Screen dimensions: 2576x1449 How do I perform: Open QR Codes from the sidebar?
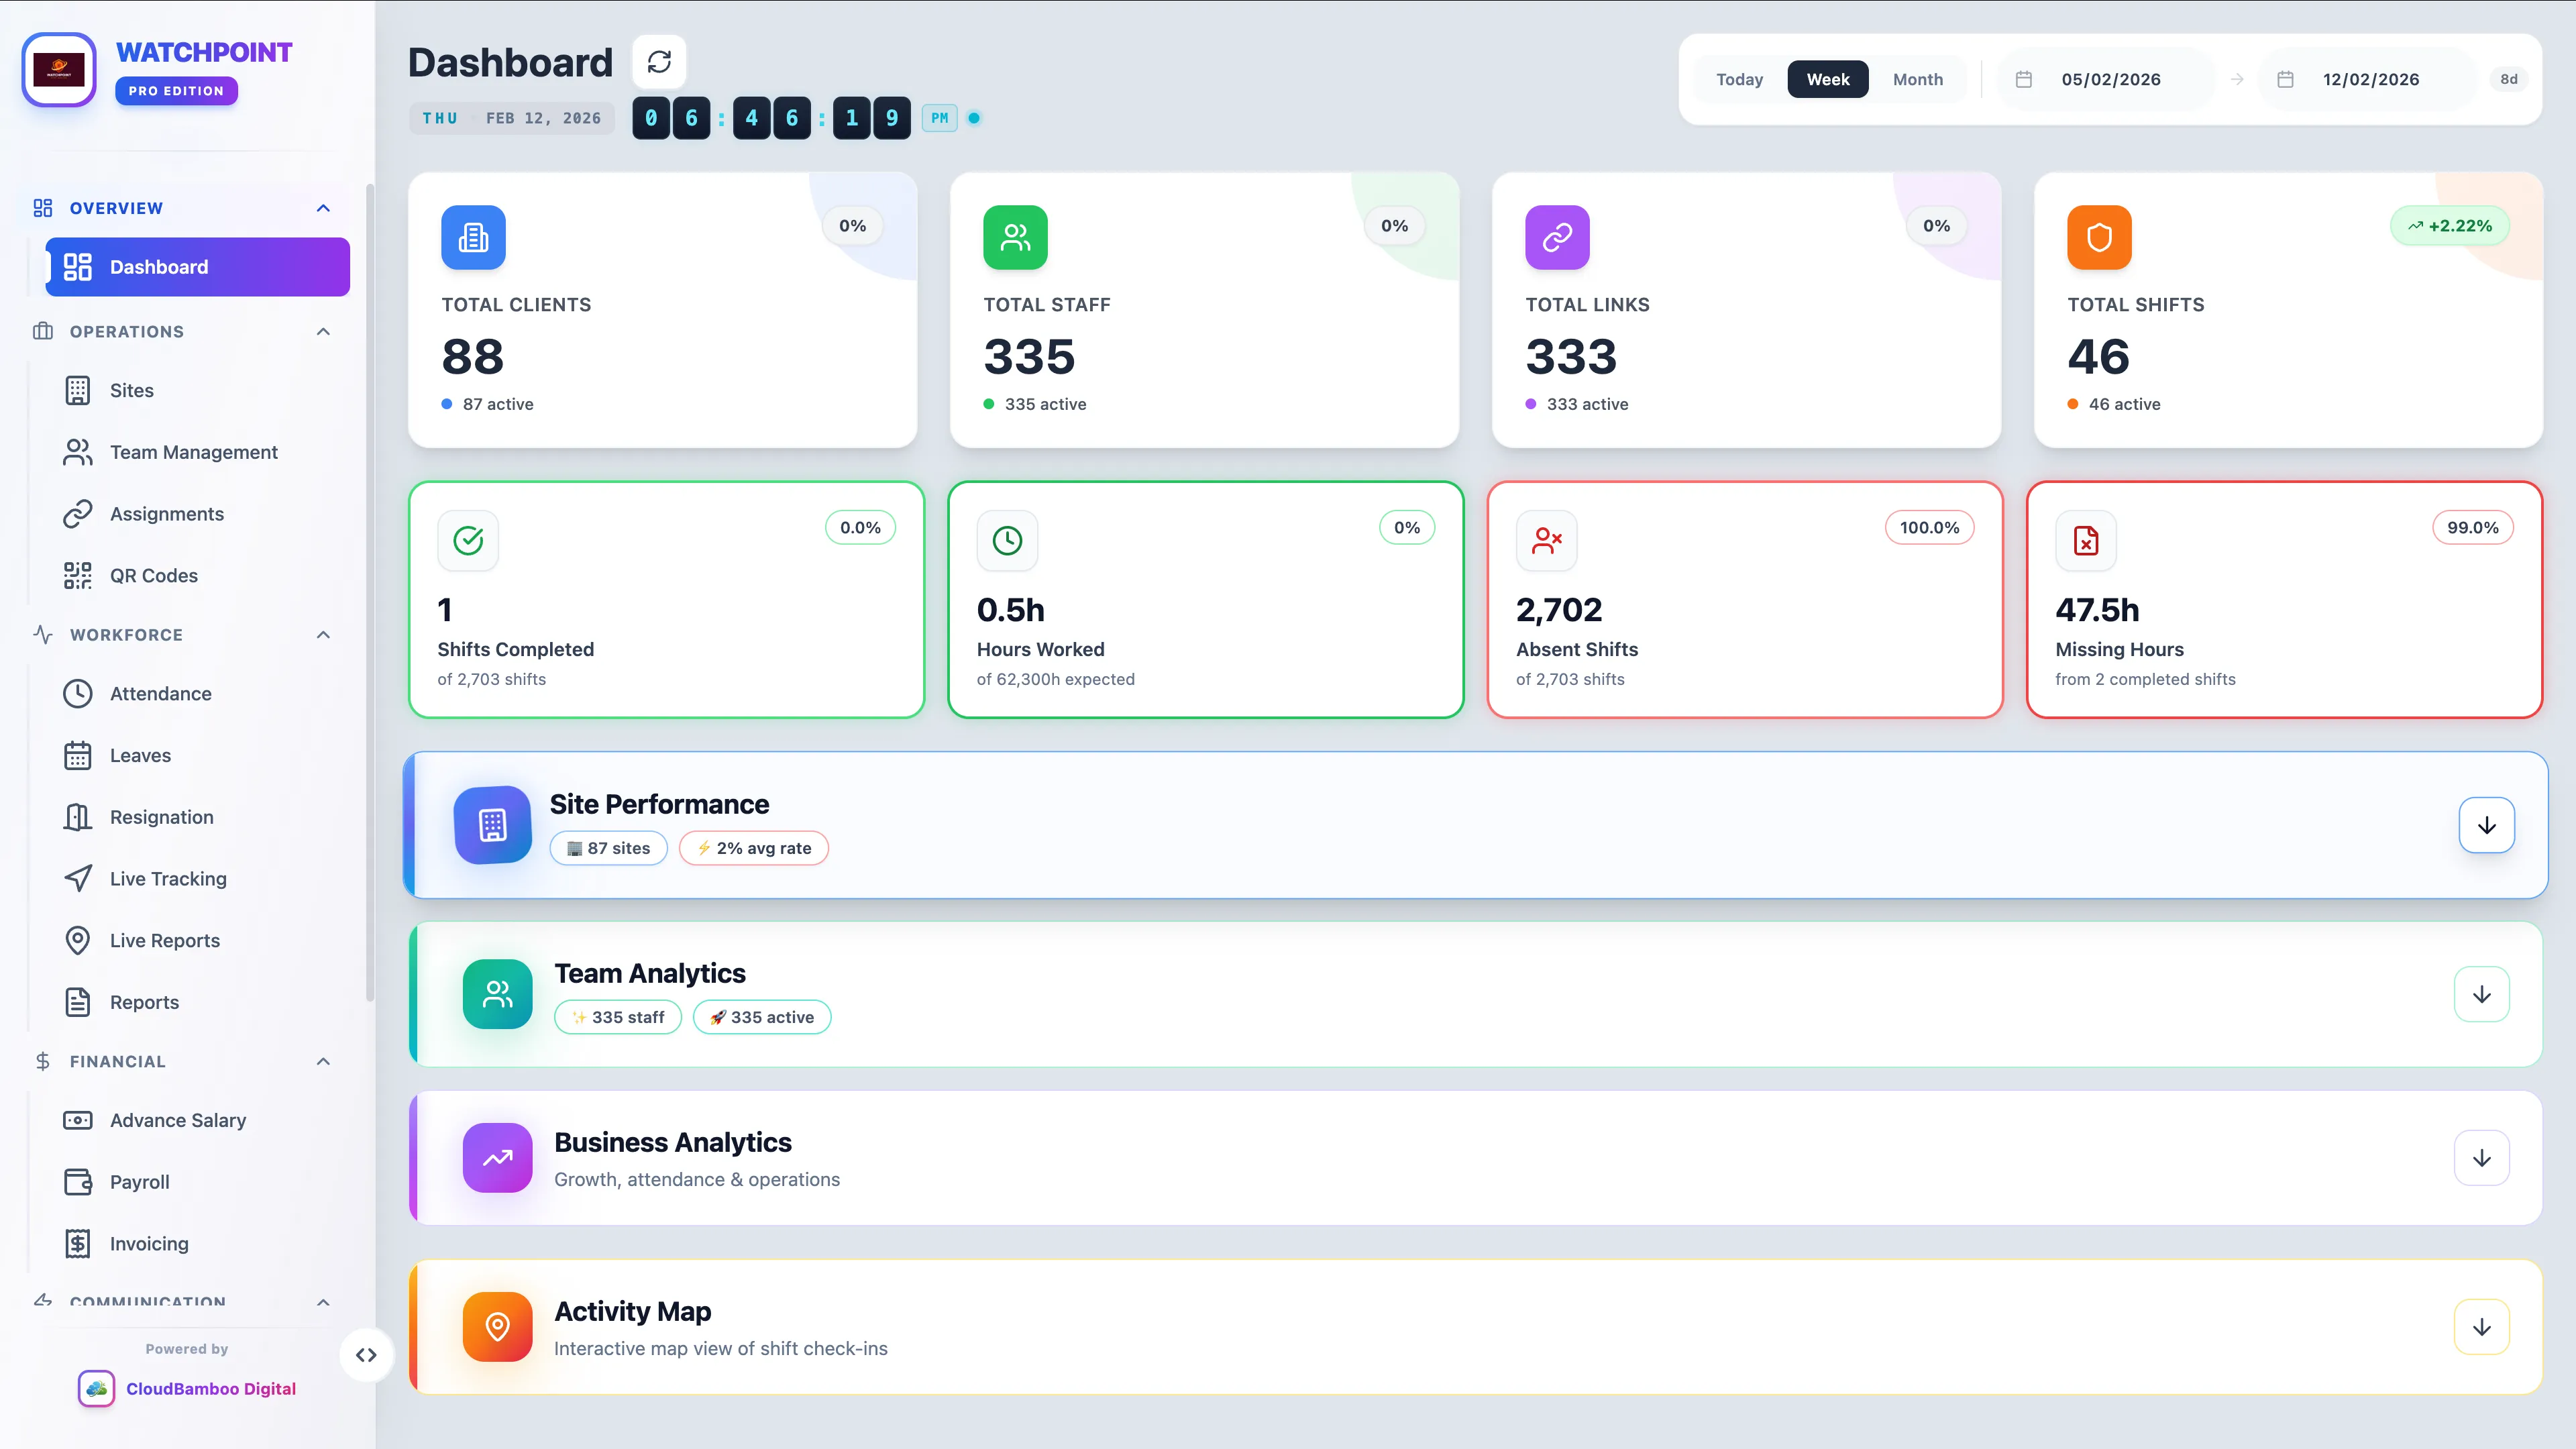153,575
